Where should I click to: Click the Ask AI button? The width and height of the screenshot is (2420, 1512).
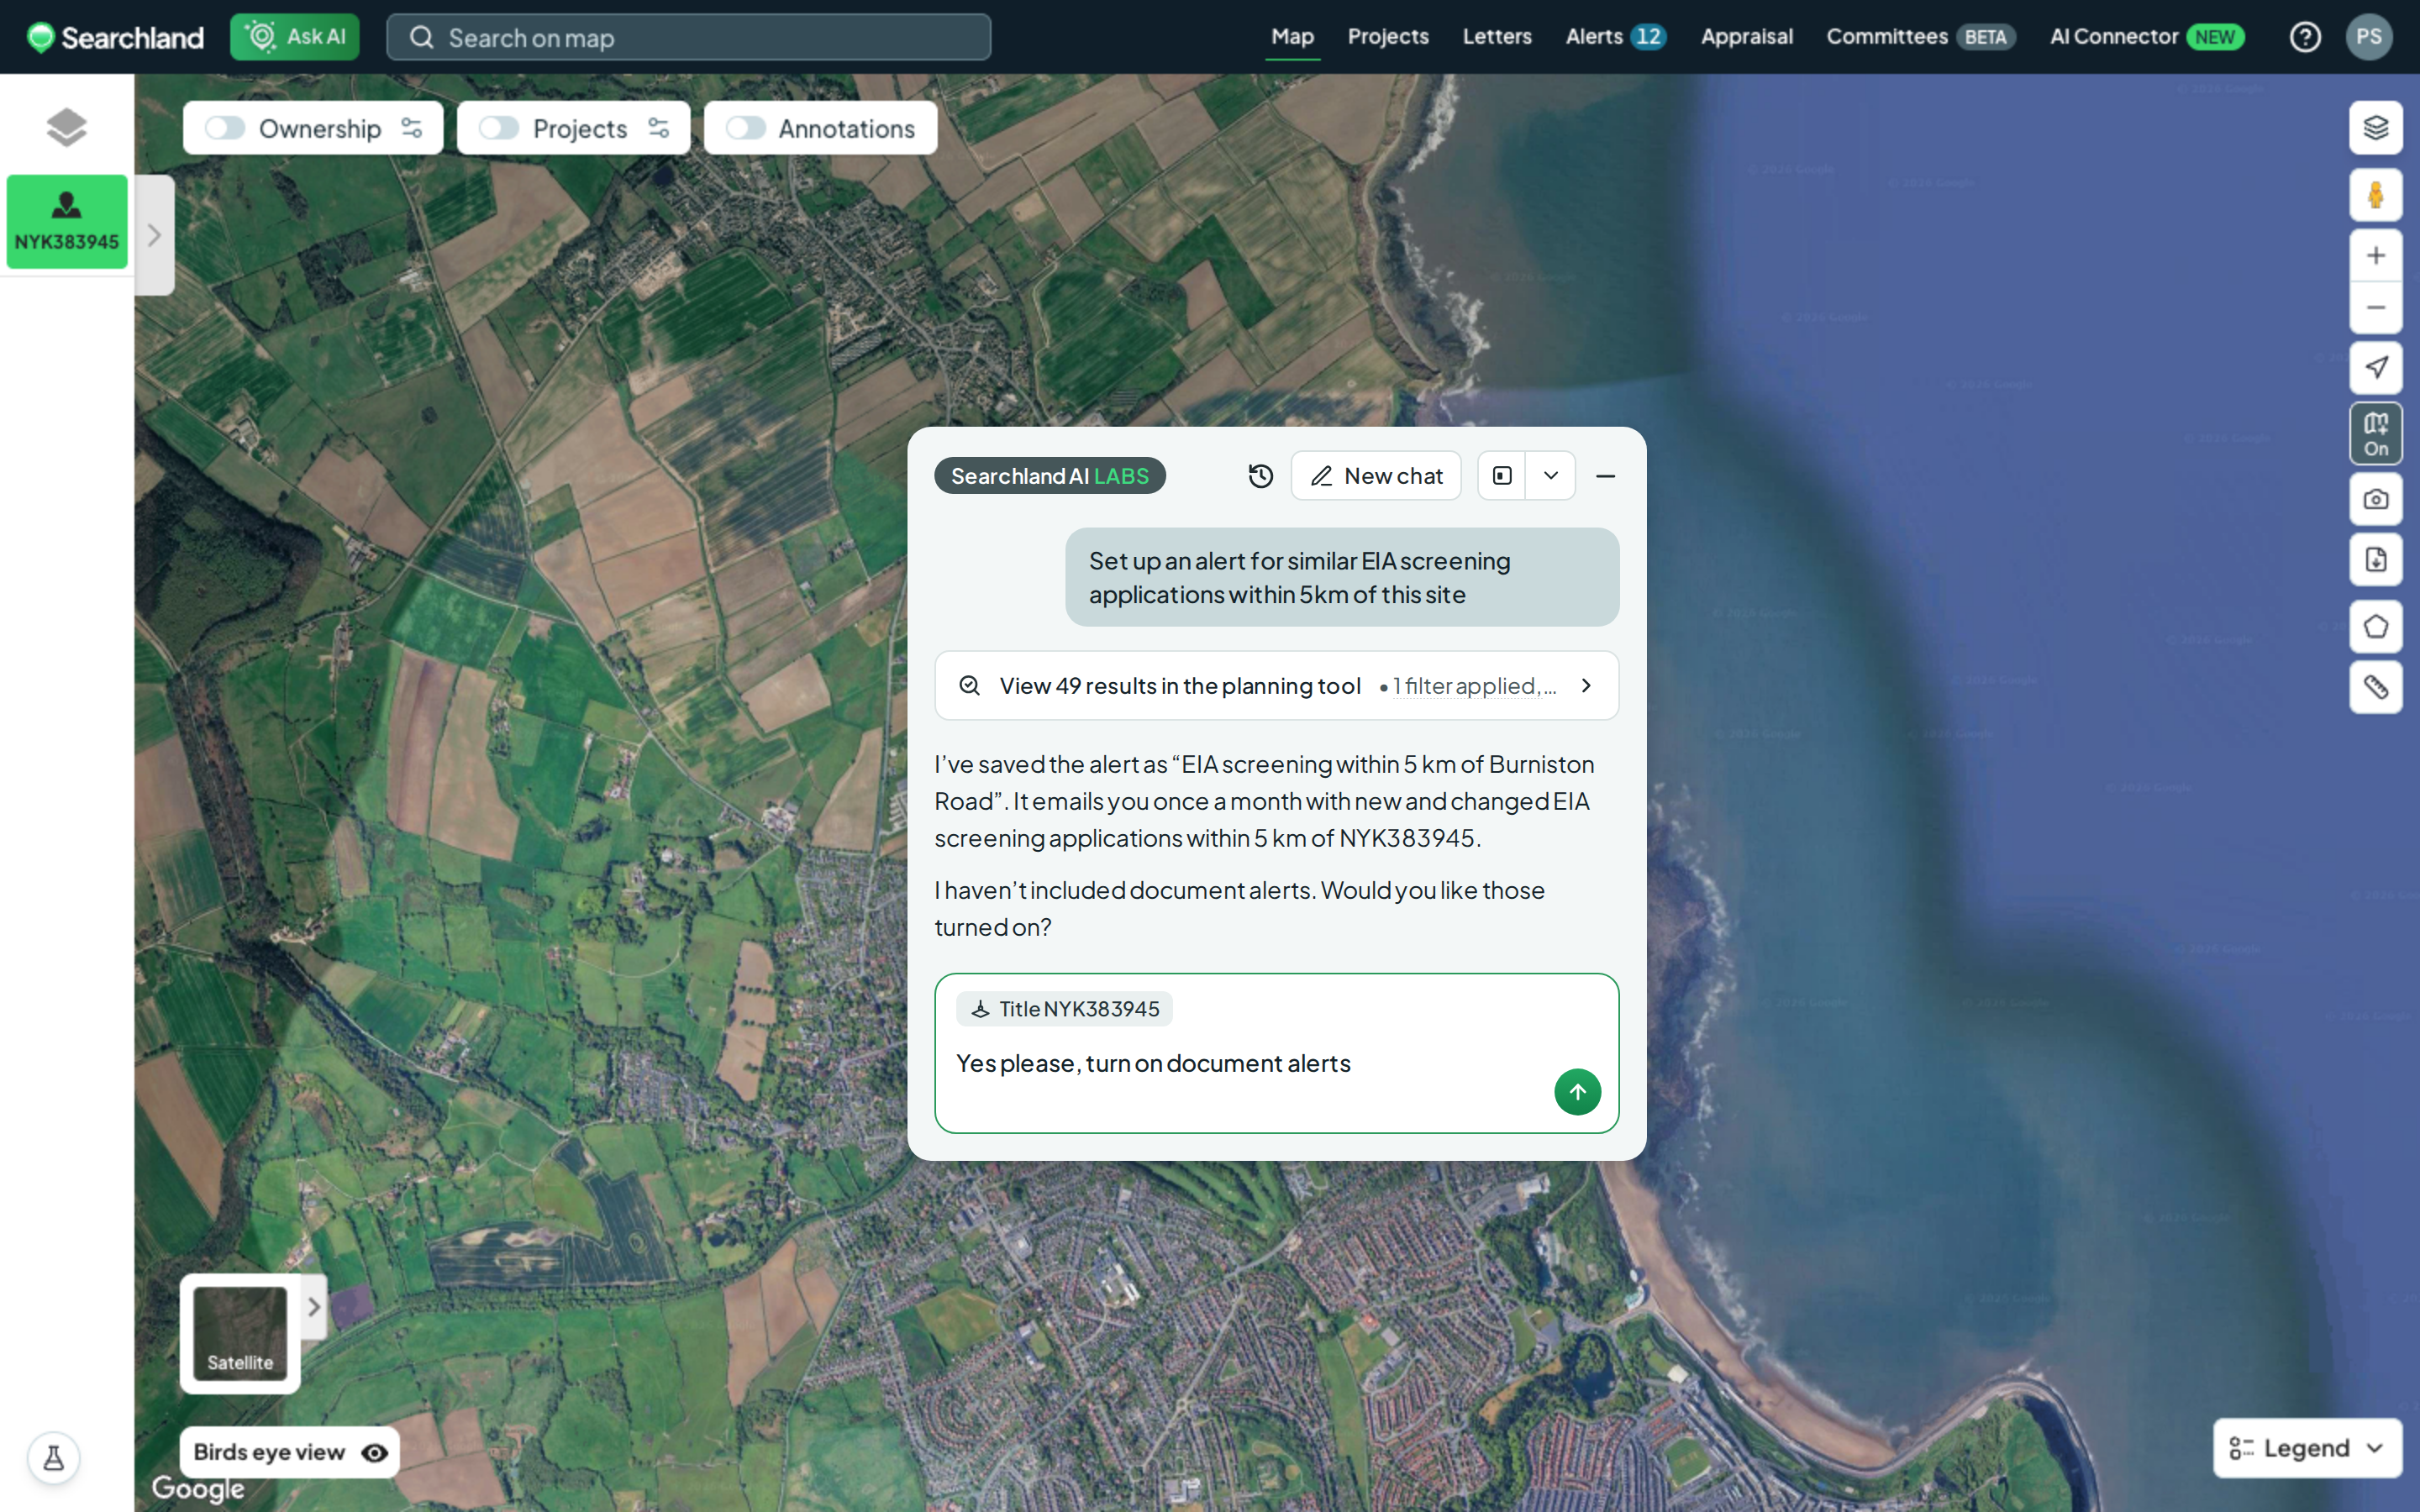click(295, 37)
